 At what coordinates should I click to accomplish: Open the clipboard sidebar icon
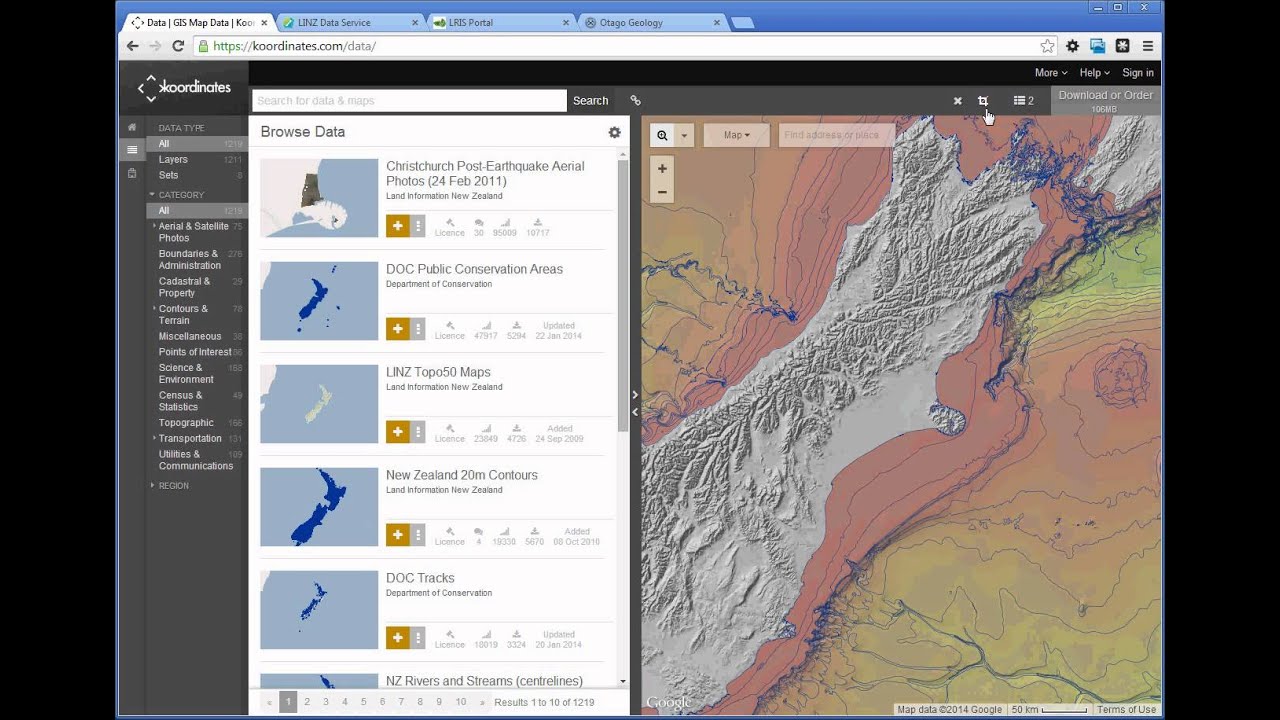coord(131,173)
